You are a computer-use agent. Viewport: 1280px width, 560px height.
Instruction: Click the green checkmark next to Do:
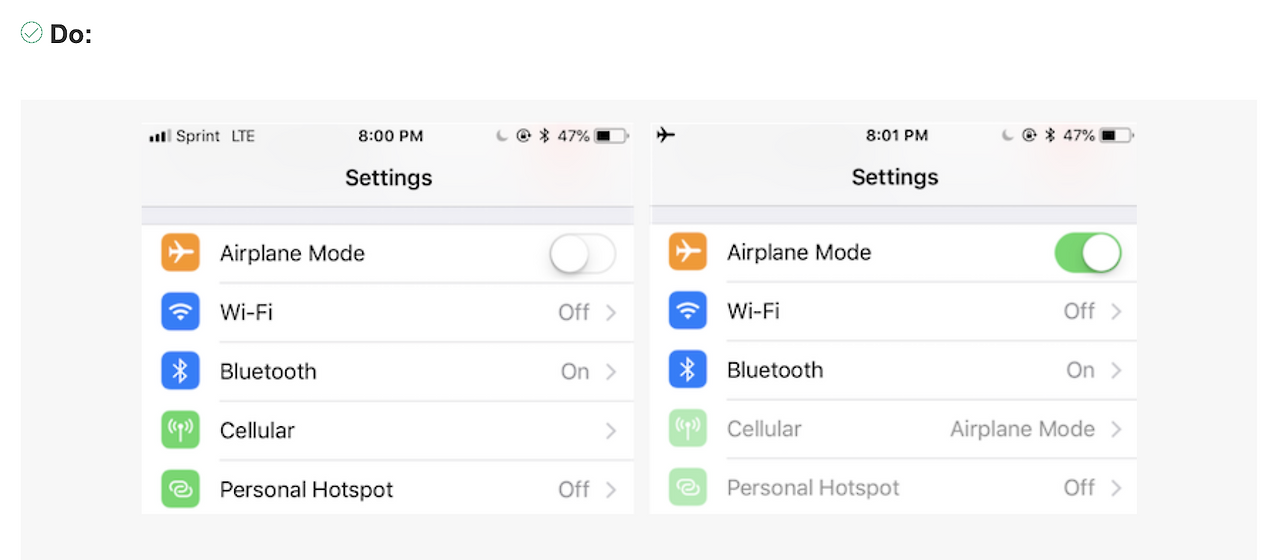[31, 33]
